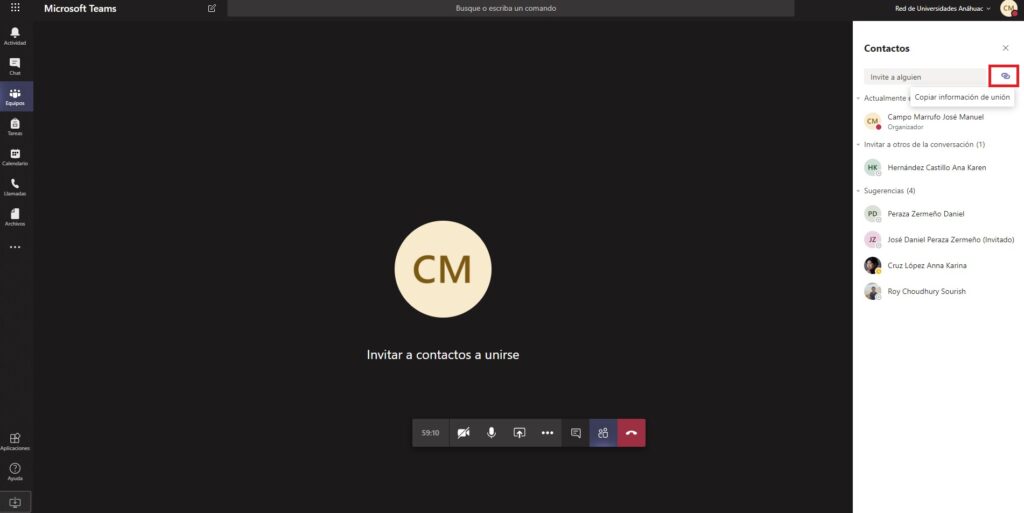Mute the microphone
1024x513 pixels.
491,433
